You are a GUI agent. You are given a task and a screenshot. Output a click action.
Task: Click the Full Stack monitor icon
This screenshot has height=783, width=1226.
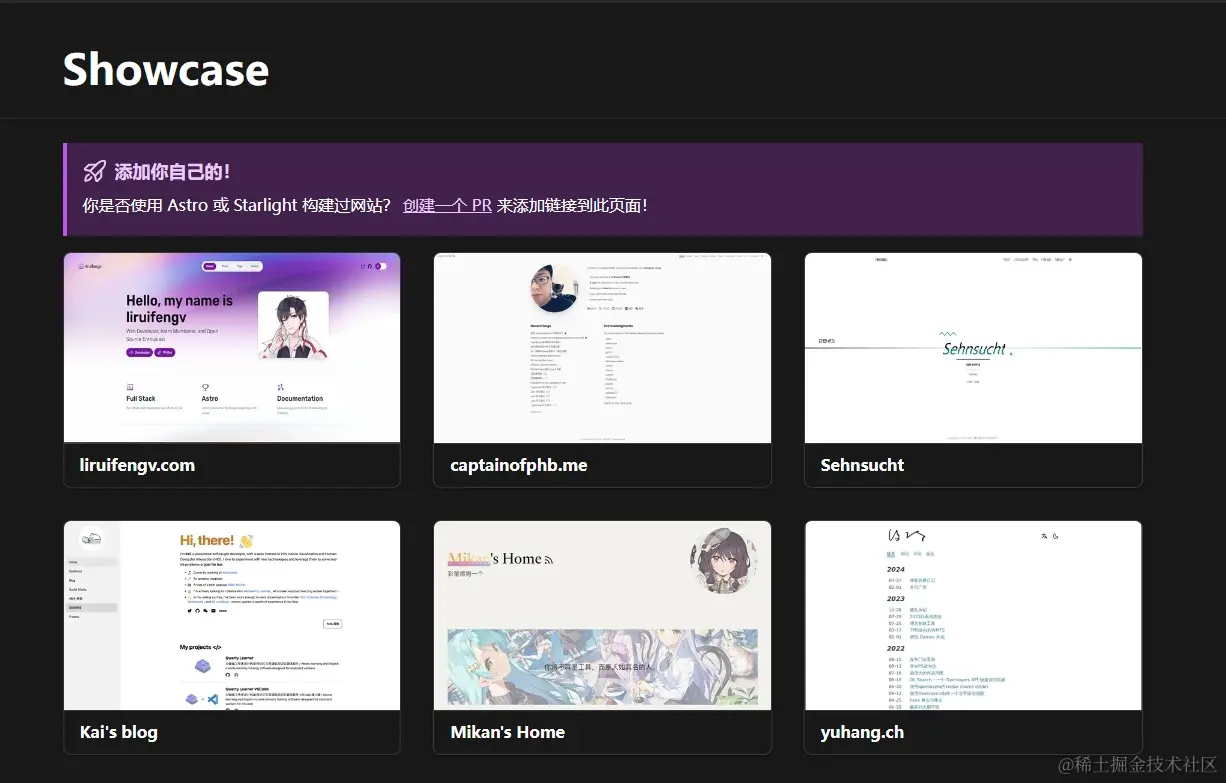click(129, 387)
